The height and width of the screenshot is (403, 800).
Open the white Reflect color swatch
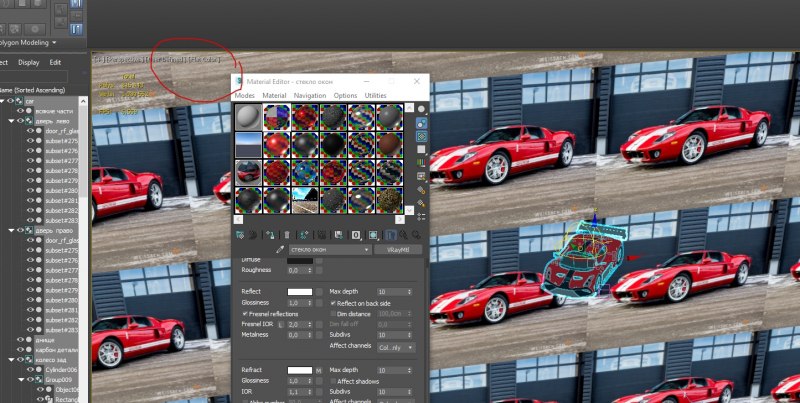(300, 292)
